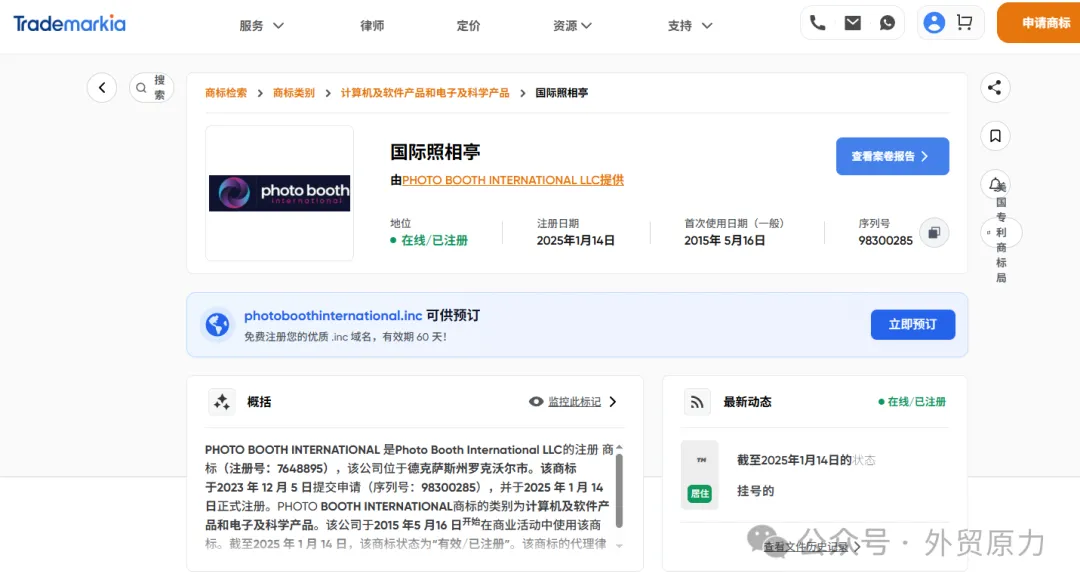Bookmark this trademark record
The height and width of the screenshot is (586, 1080).
(995, 136)
